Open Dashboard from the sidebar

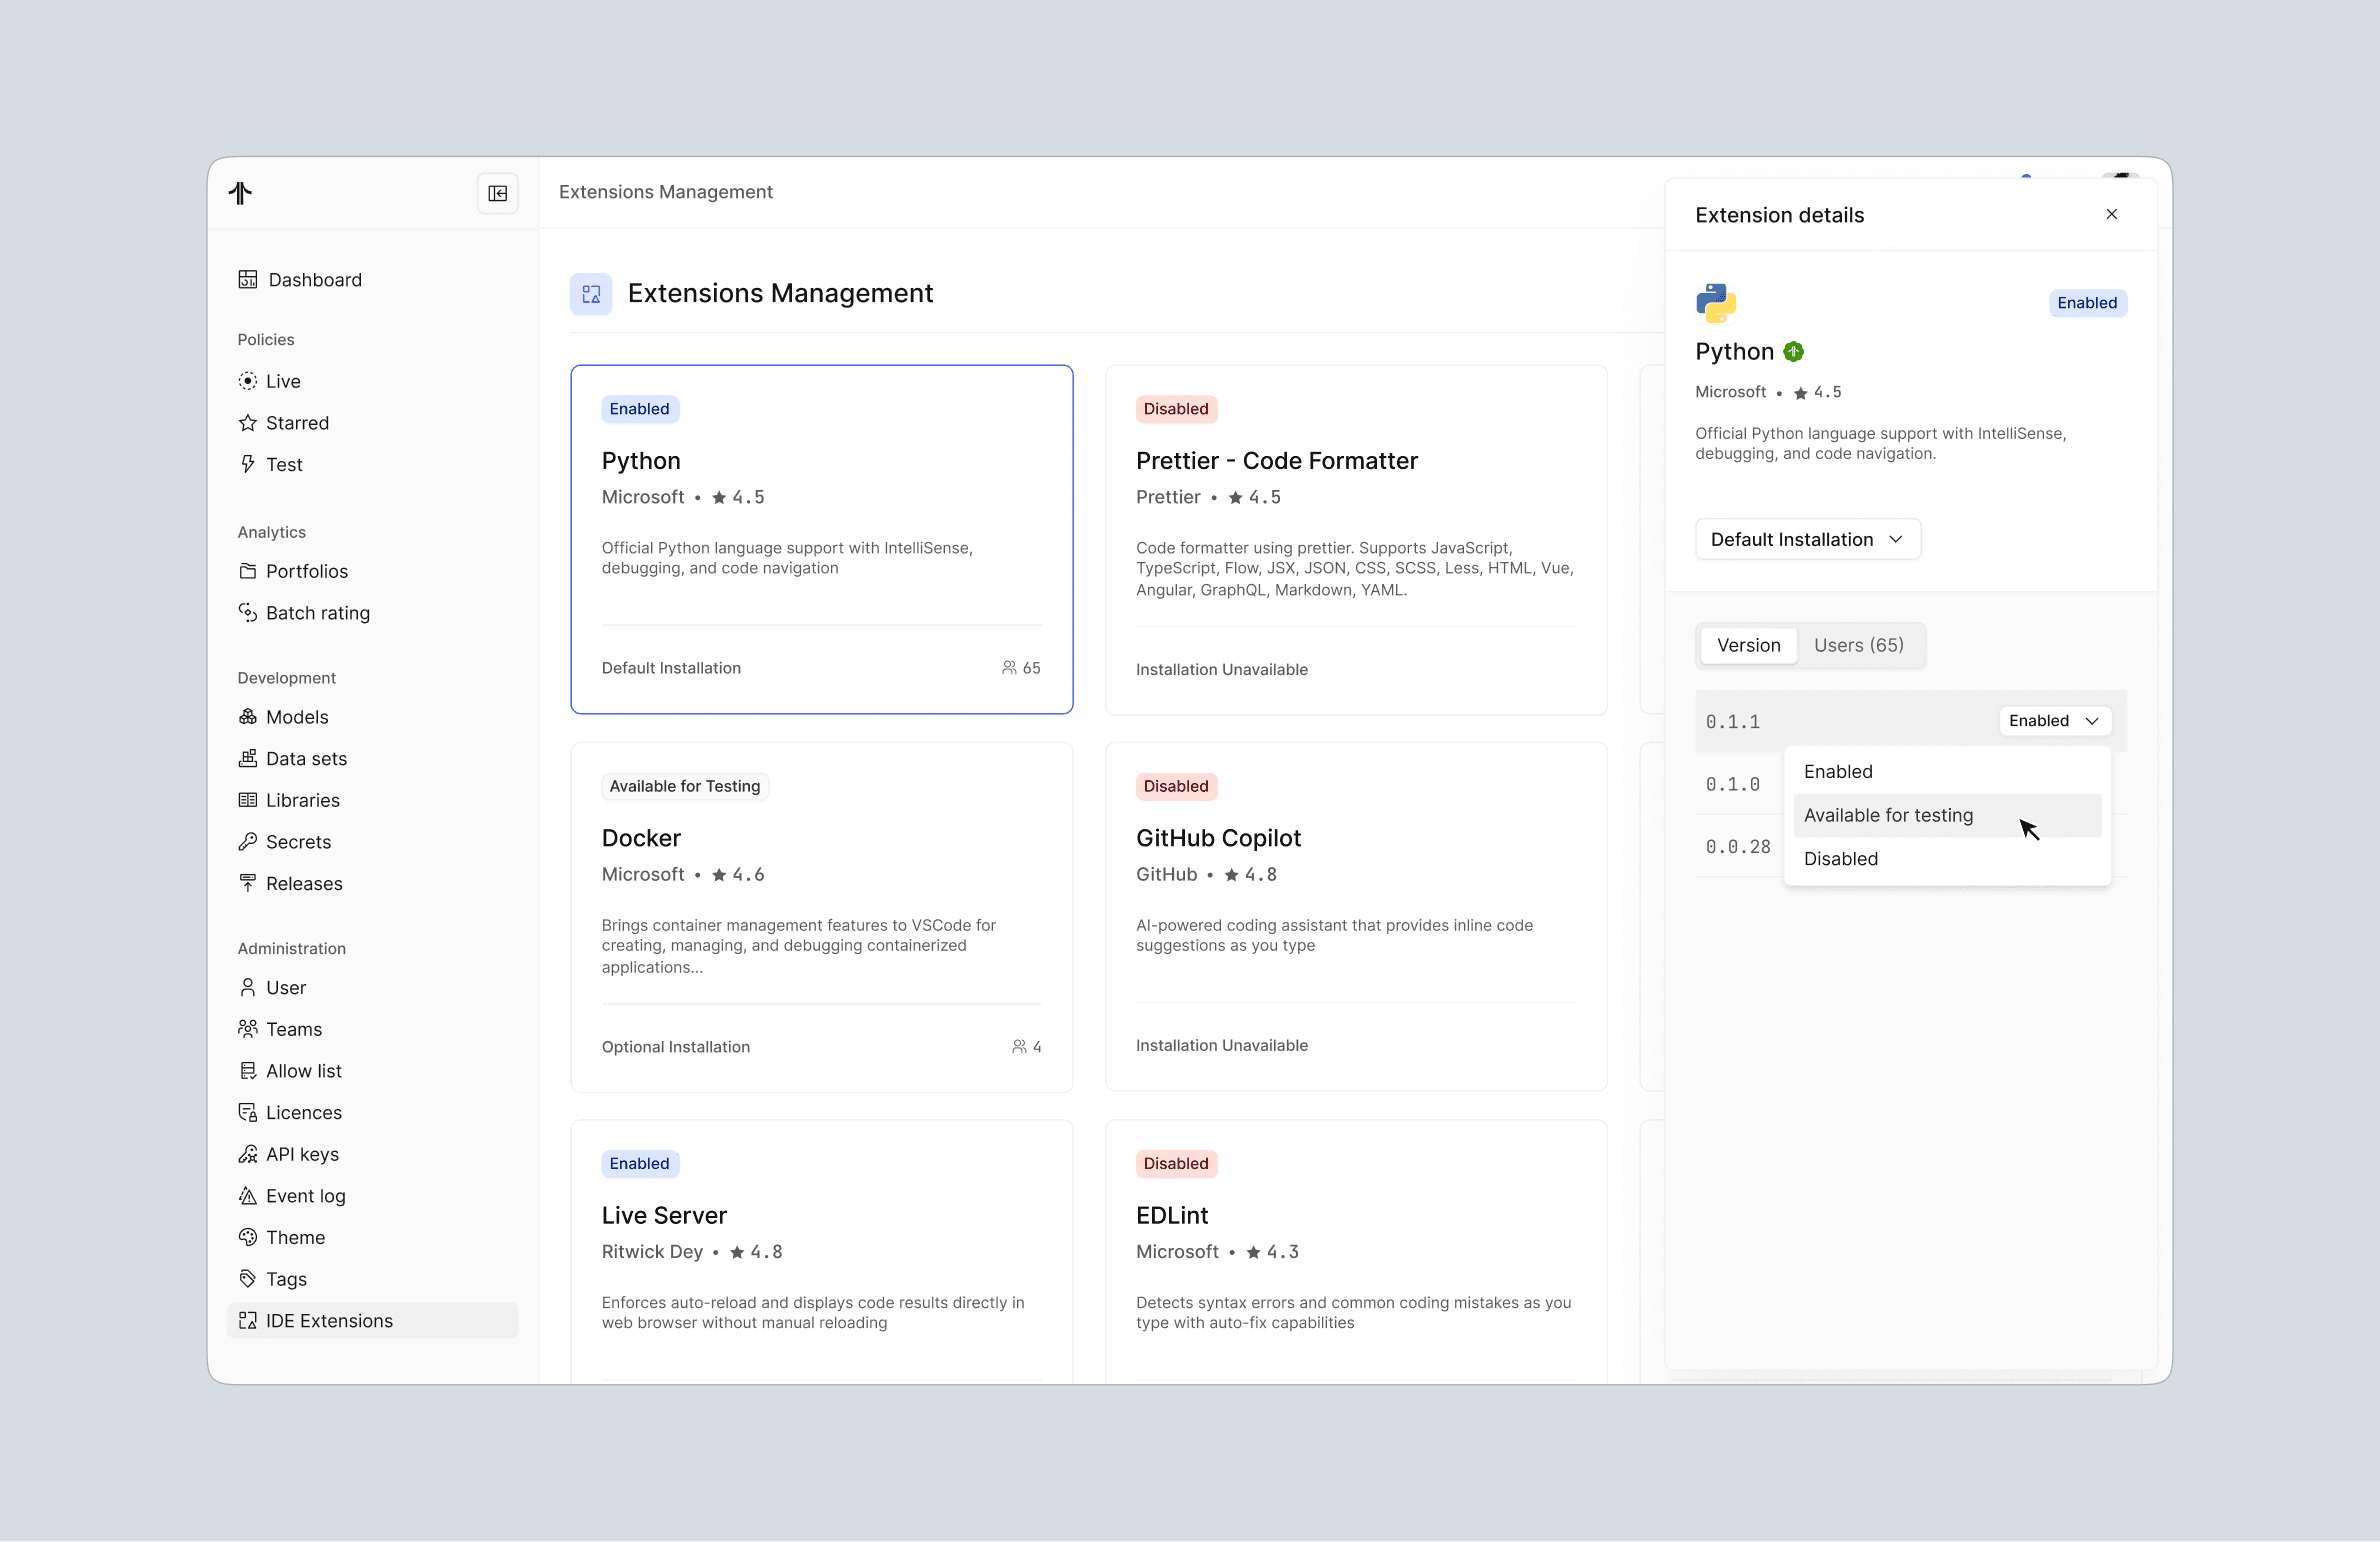tap(314, 280)
